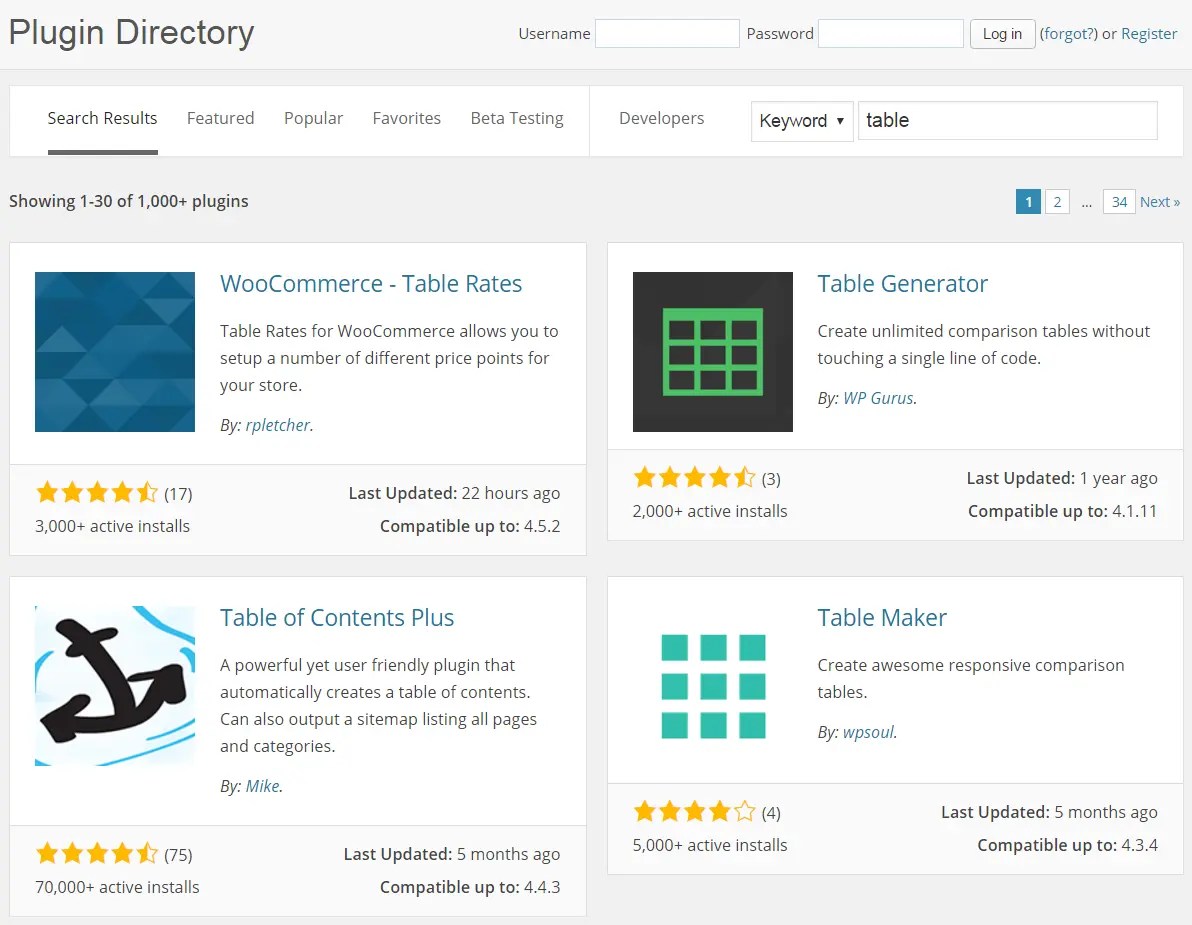Click Compatible up to: 4.1.11 text
The width and height of the screenshot is (1192, 925).
(x=1062, y=511)
